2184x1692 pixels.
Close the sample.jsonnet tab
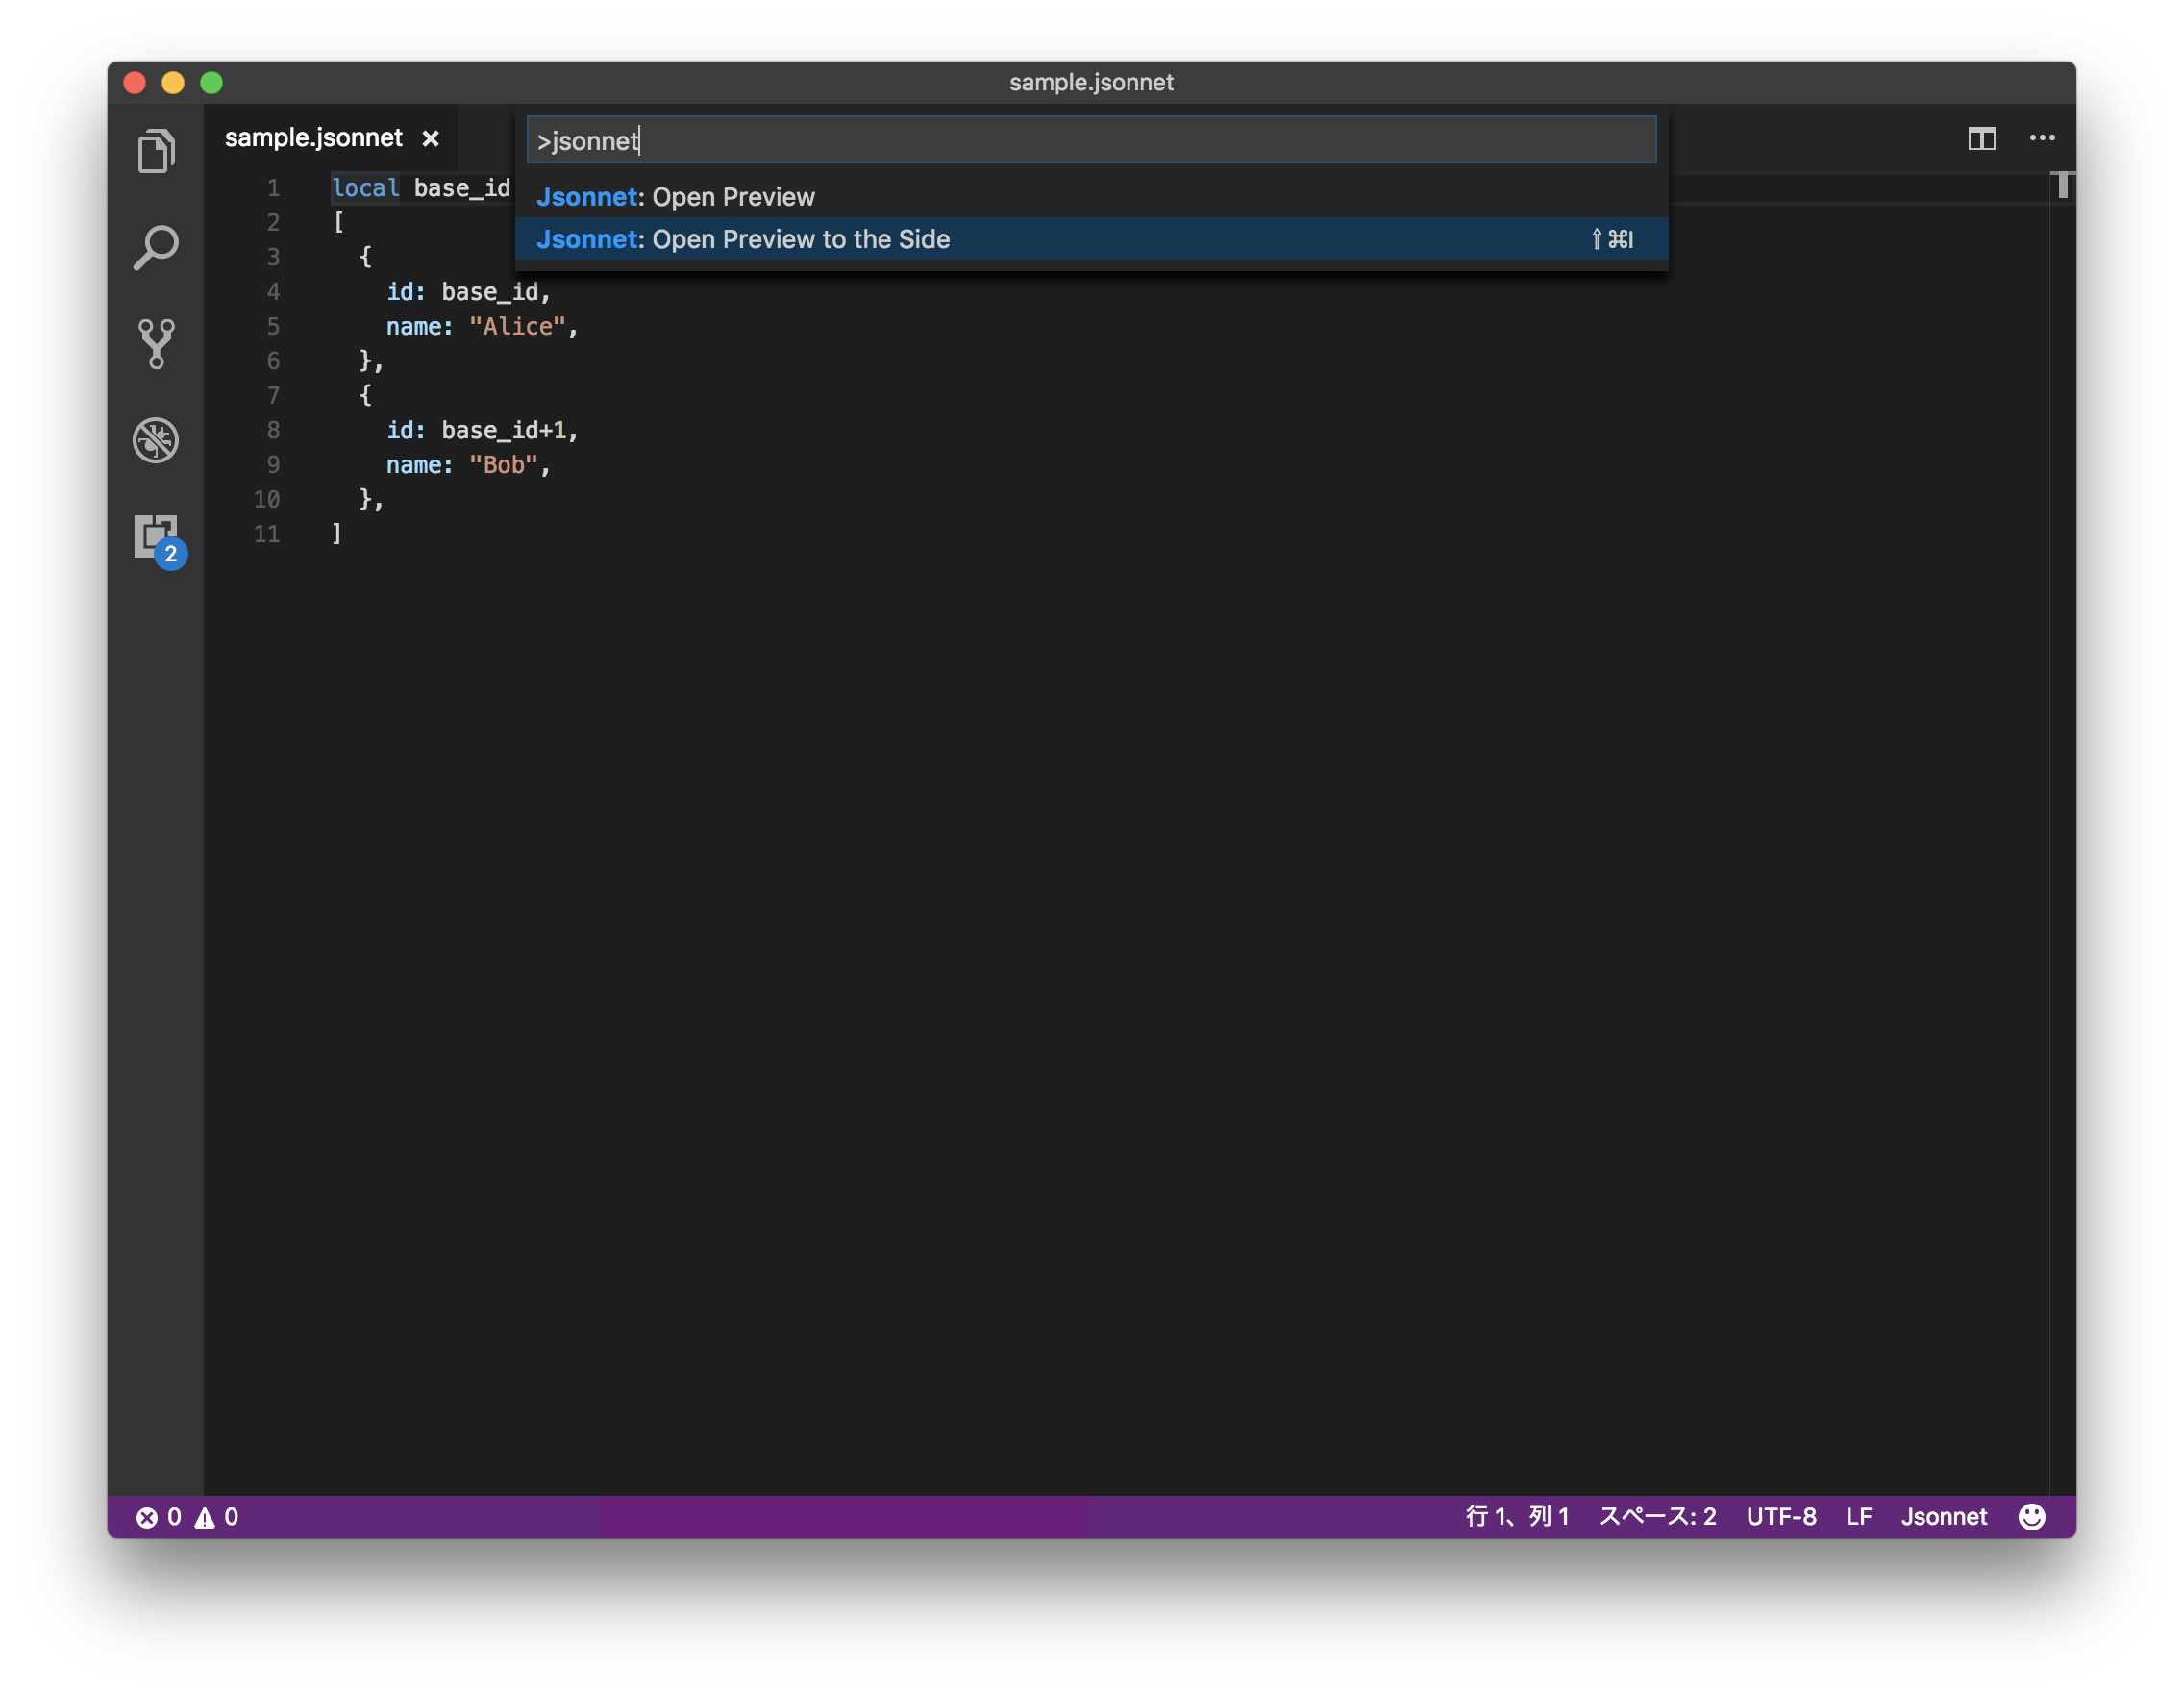tap(430, 138)
